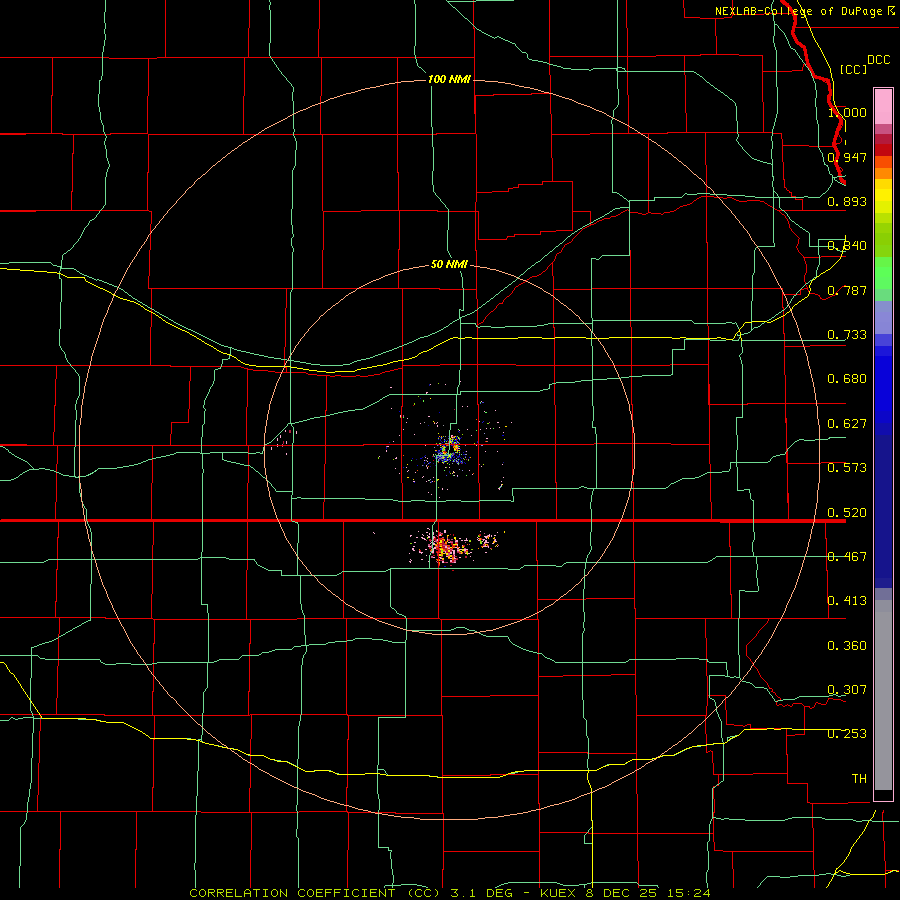The height and width of the screenshot is (900, 900).
Task: Select the 50 NMI range ring label
Action: (x=449, y=264)
